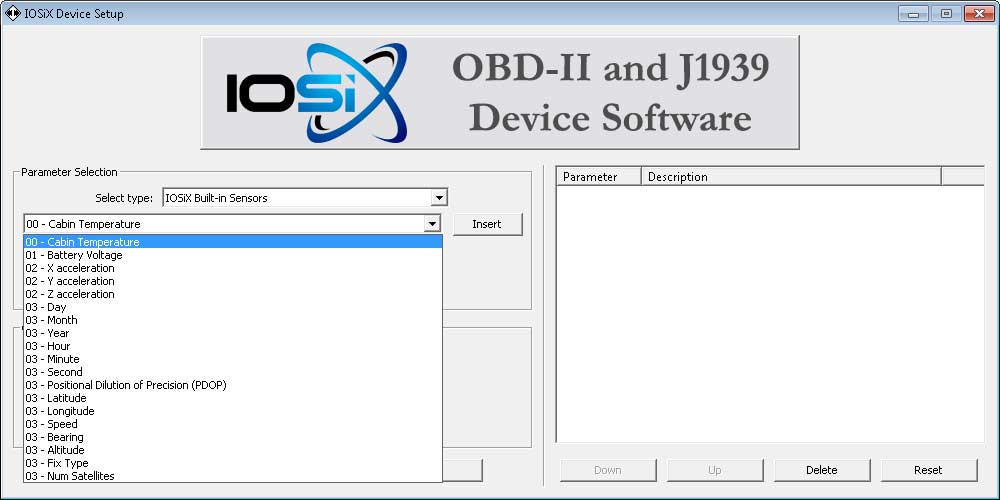The image size is (1000, 500).
Task: Choose 02 - Z acceleration item
Action: pyautogui.click(x=233, y=294)
